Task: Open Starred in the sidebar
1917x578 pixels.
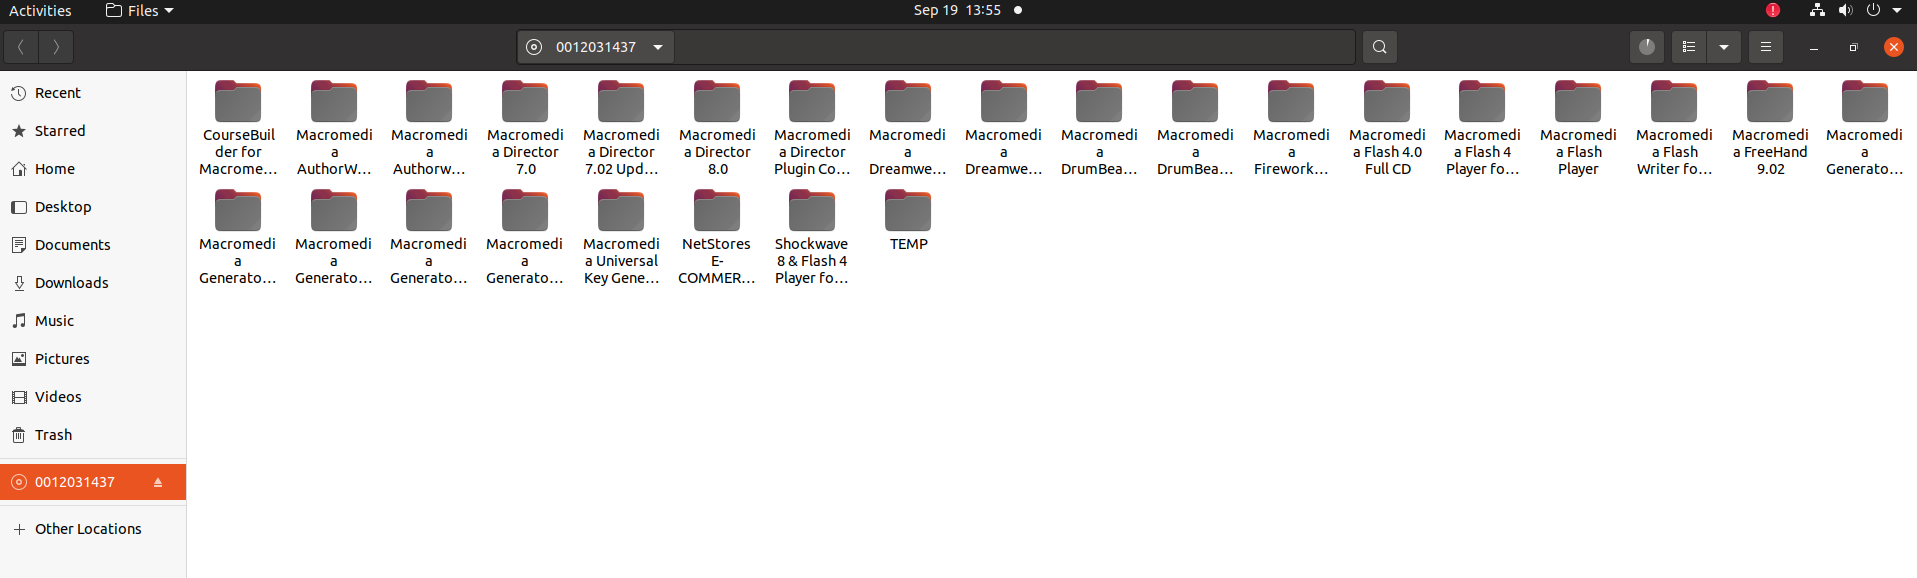Action: coord(93,131)
